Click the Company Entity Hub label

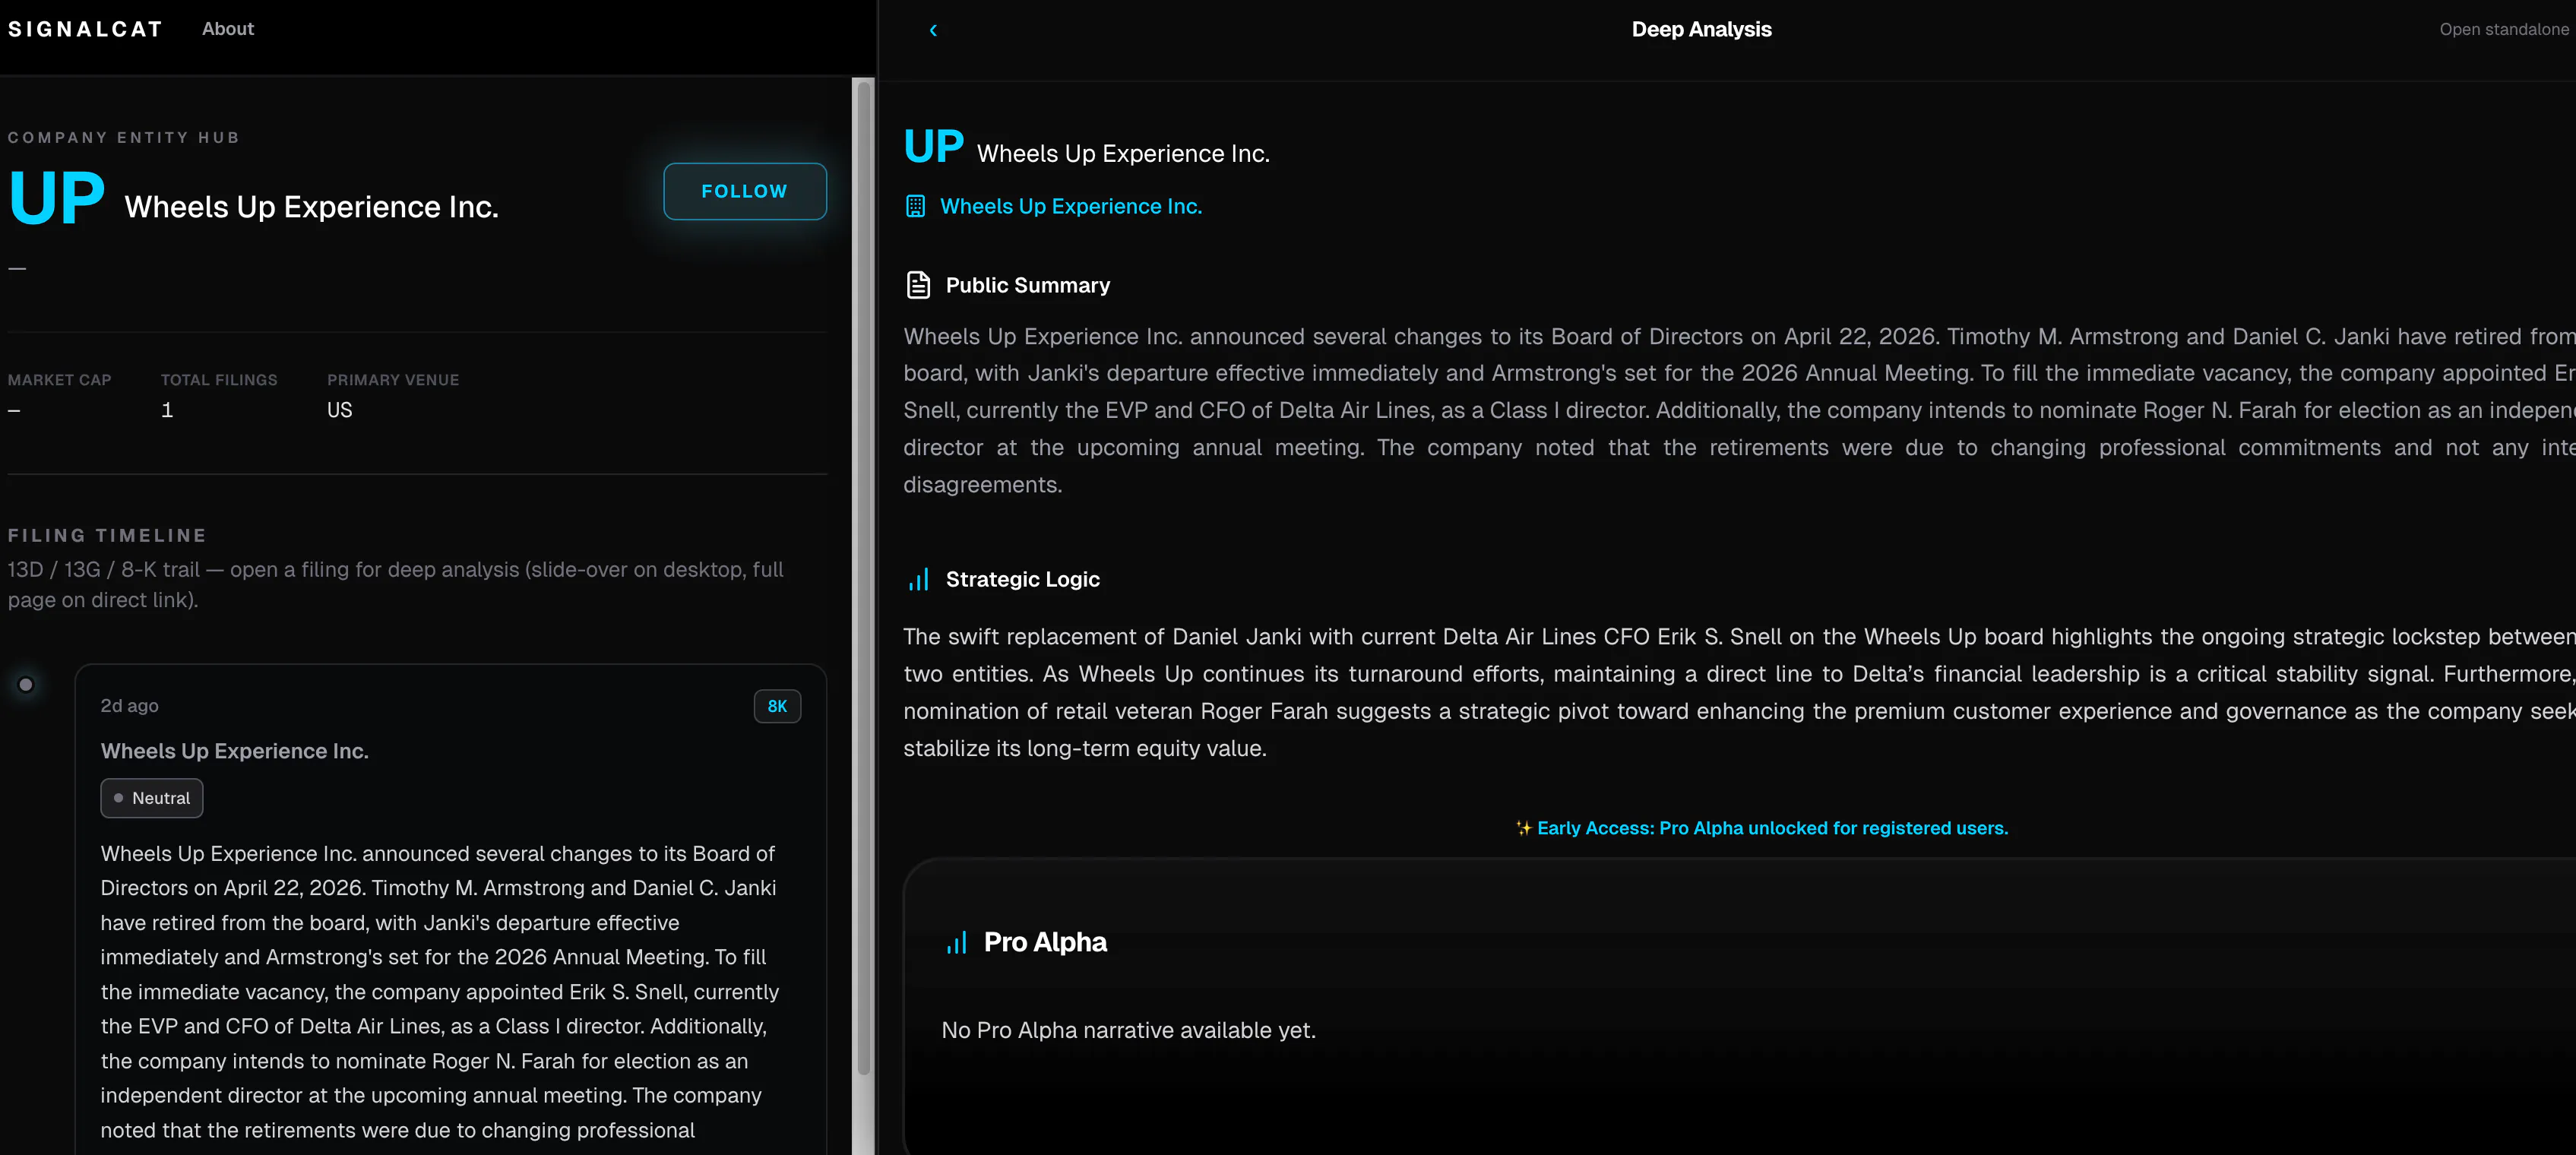tap(124, 137)
